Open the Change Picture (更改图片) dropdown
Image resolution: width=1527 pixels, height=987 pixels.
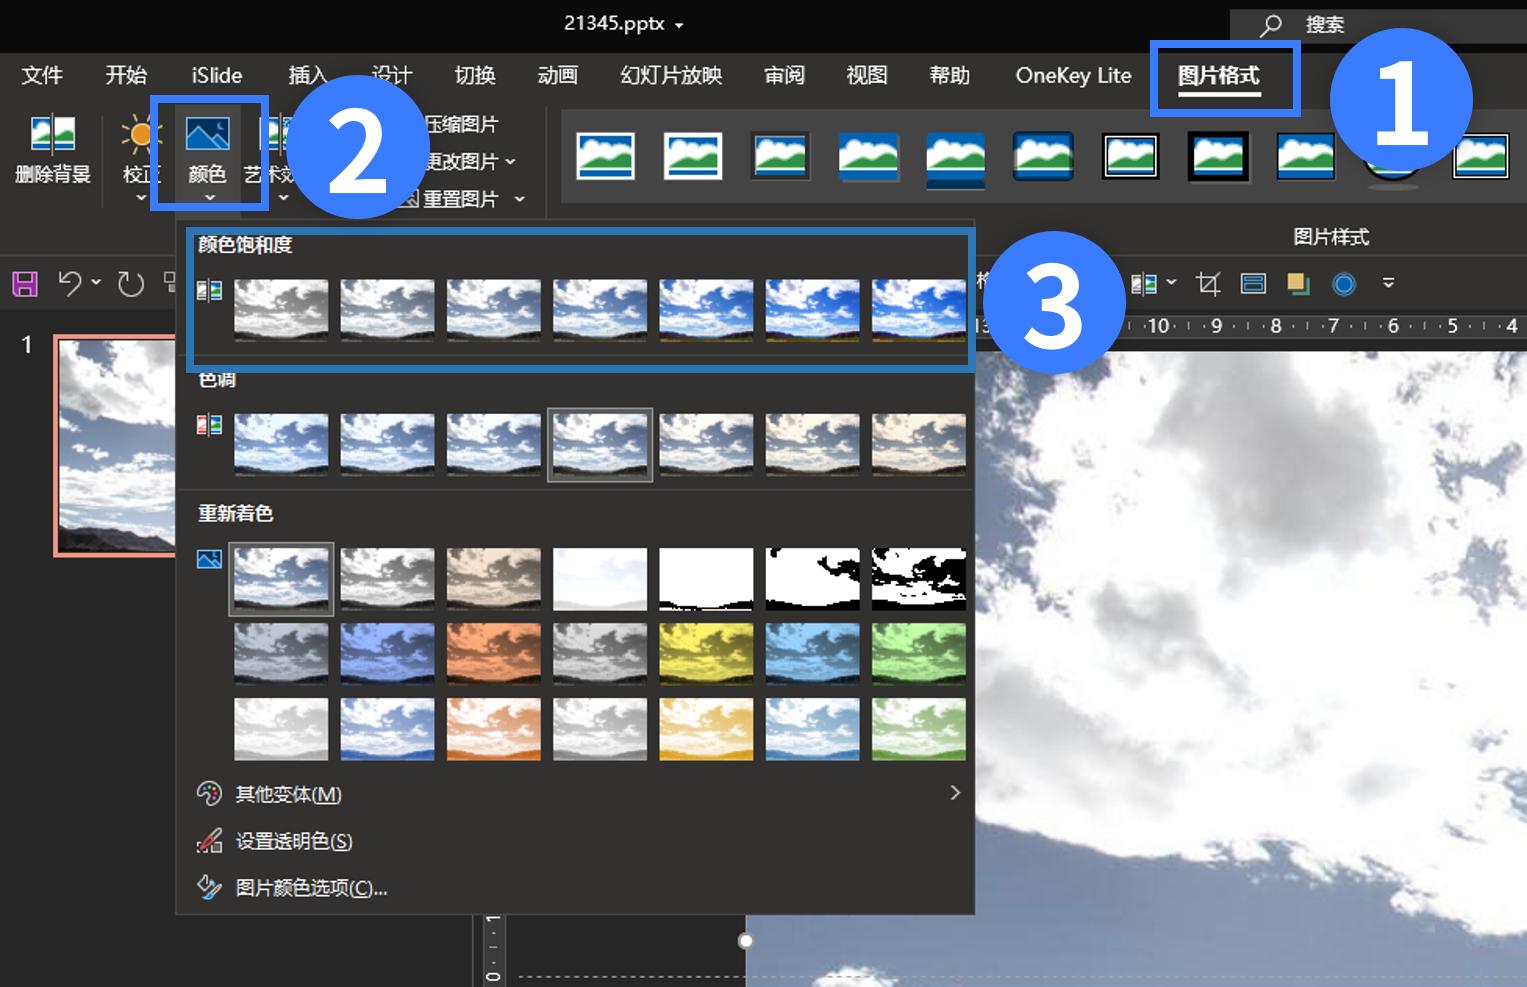(x=510, y=161)
